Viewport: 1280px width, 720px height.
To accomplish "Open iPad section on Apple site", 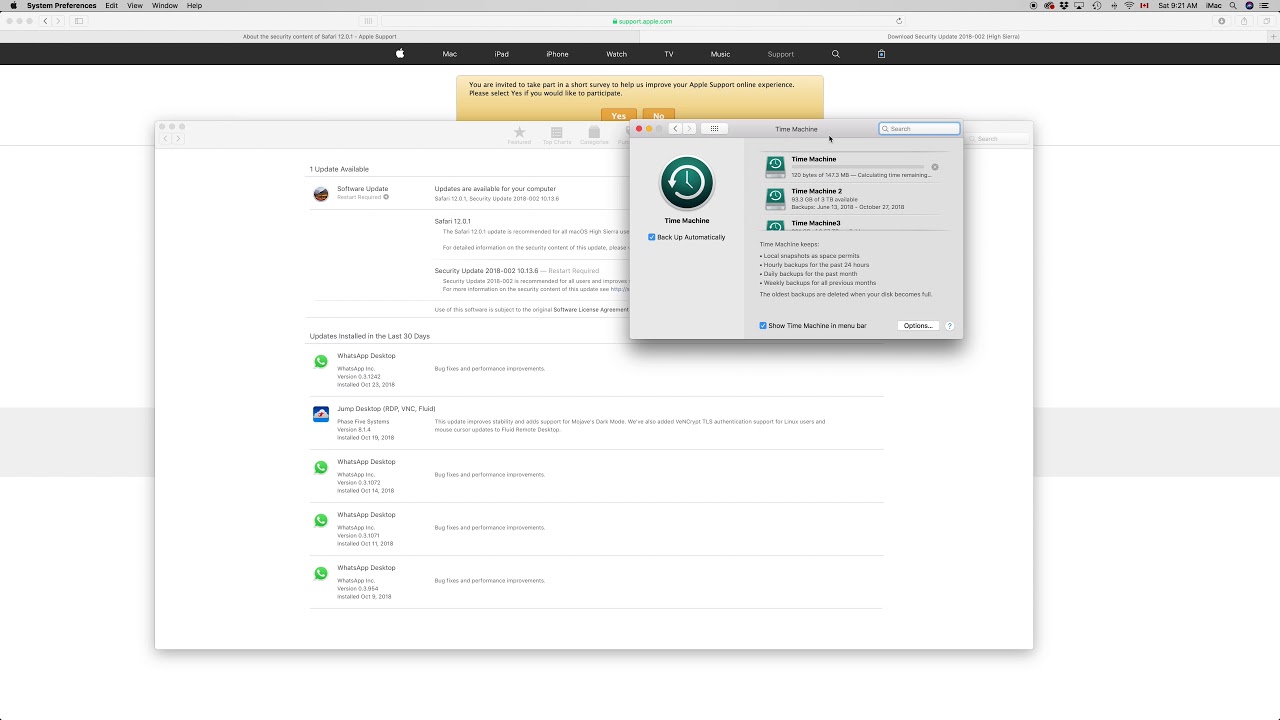I will pos(502,54).
